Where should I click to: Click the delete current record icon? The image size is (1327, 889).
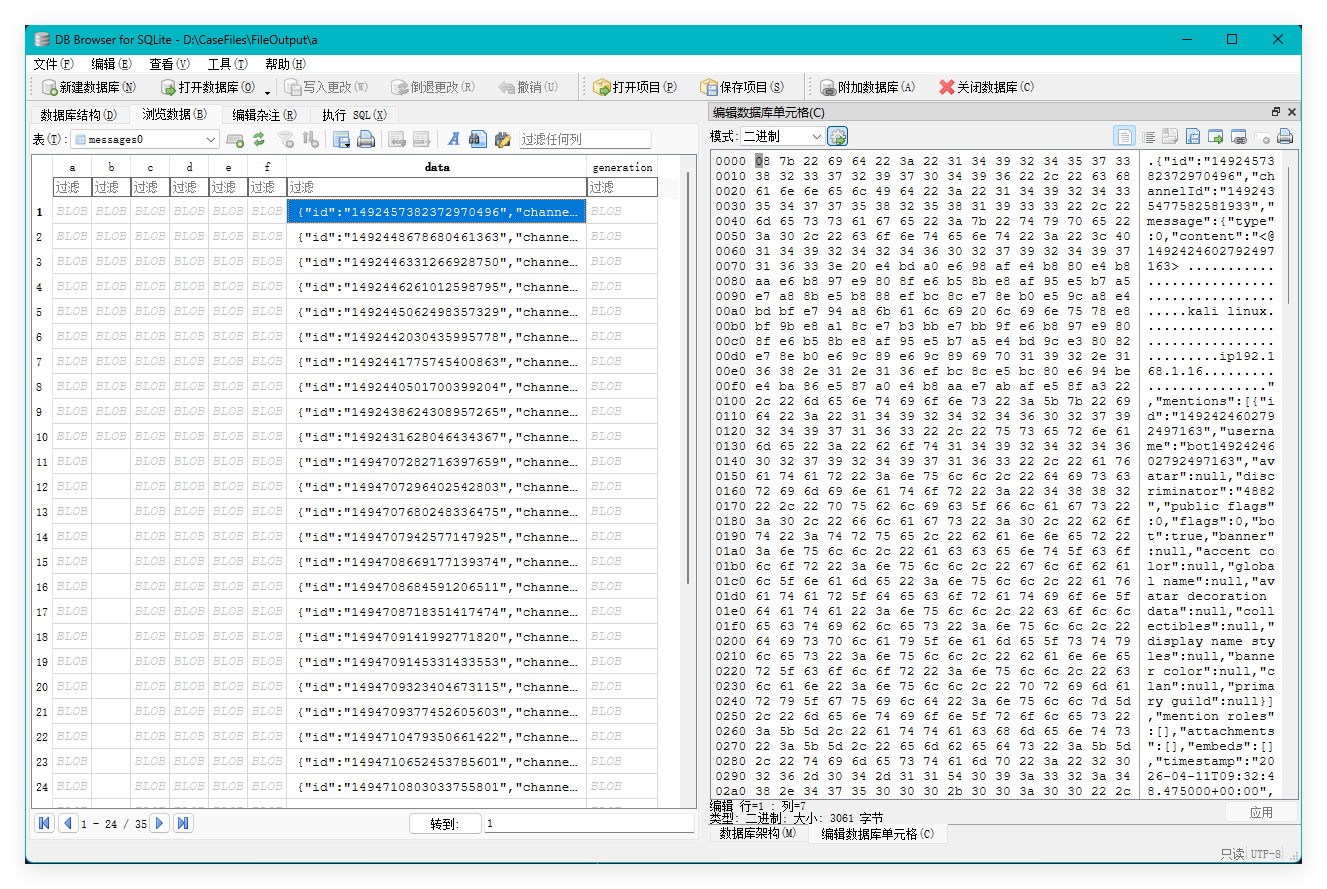point(421,139)
